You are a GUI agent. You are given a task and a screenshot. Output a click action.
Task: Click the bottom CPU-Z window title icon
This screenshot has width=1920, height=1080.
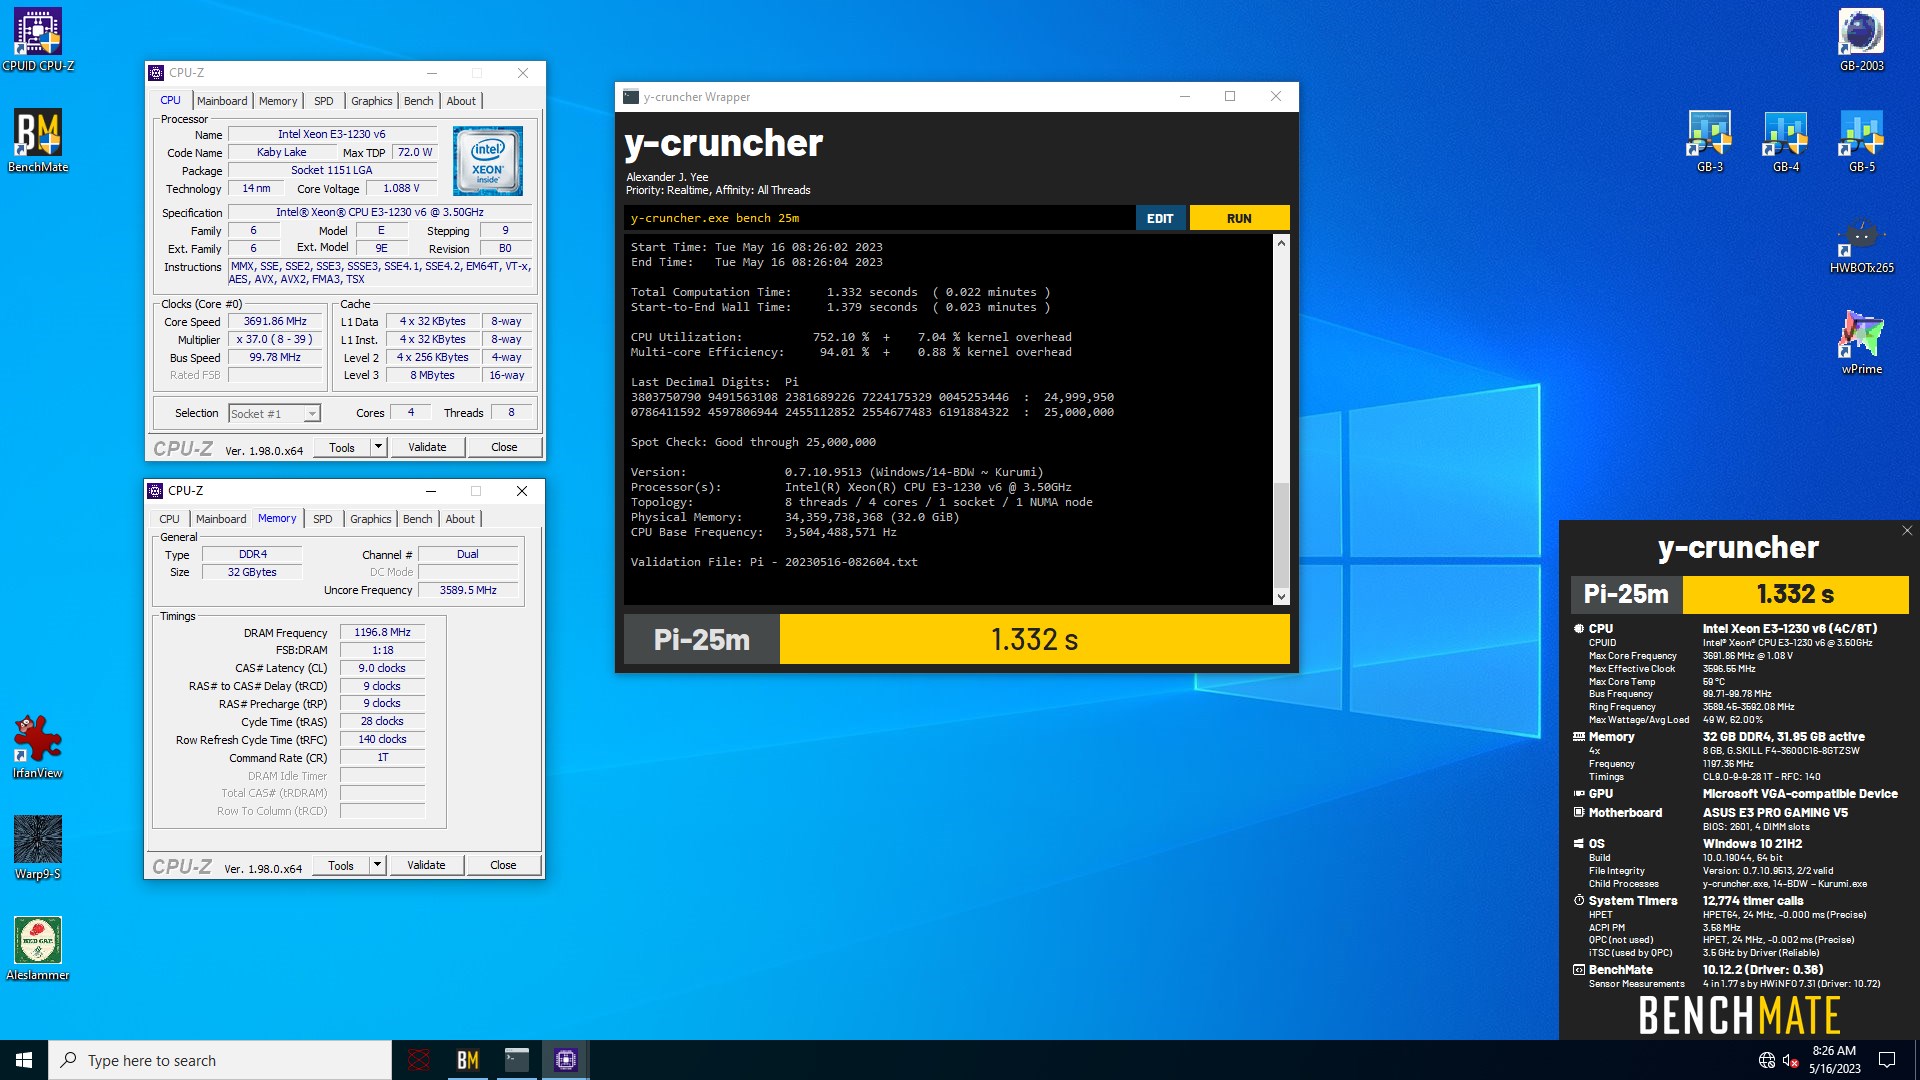(155, 491)
